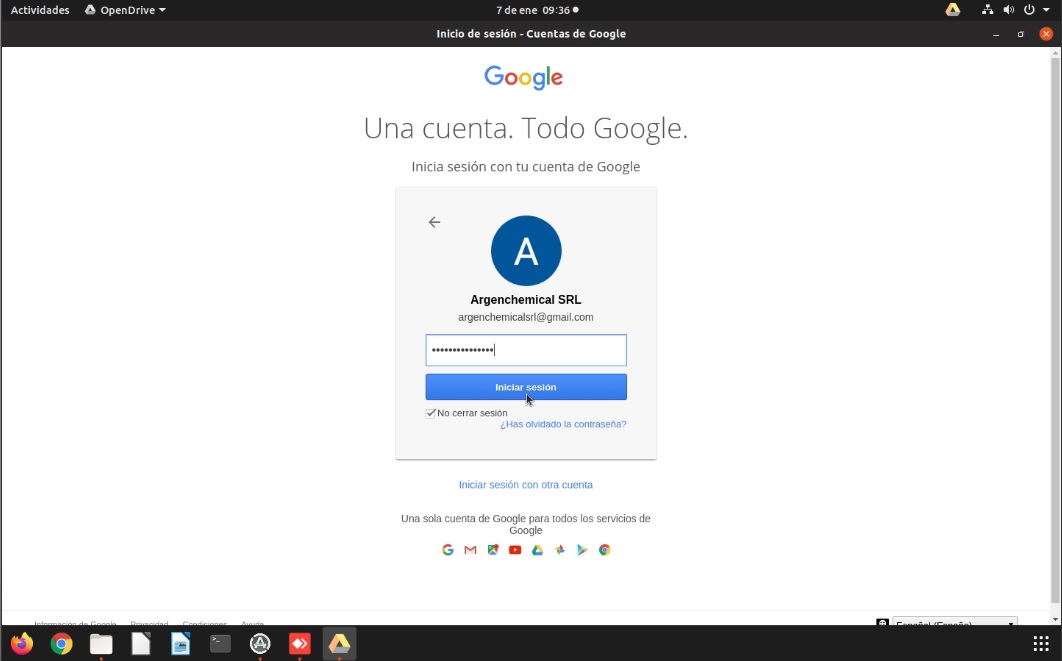Image resolution: width=1062 pixels, height=661 pixels.
Task: Click the scrollbar down arrow
Action: pyautogui.click(x=1055, y=619)
